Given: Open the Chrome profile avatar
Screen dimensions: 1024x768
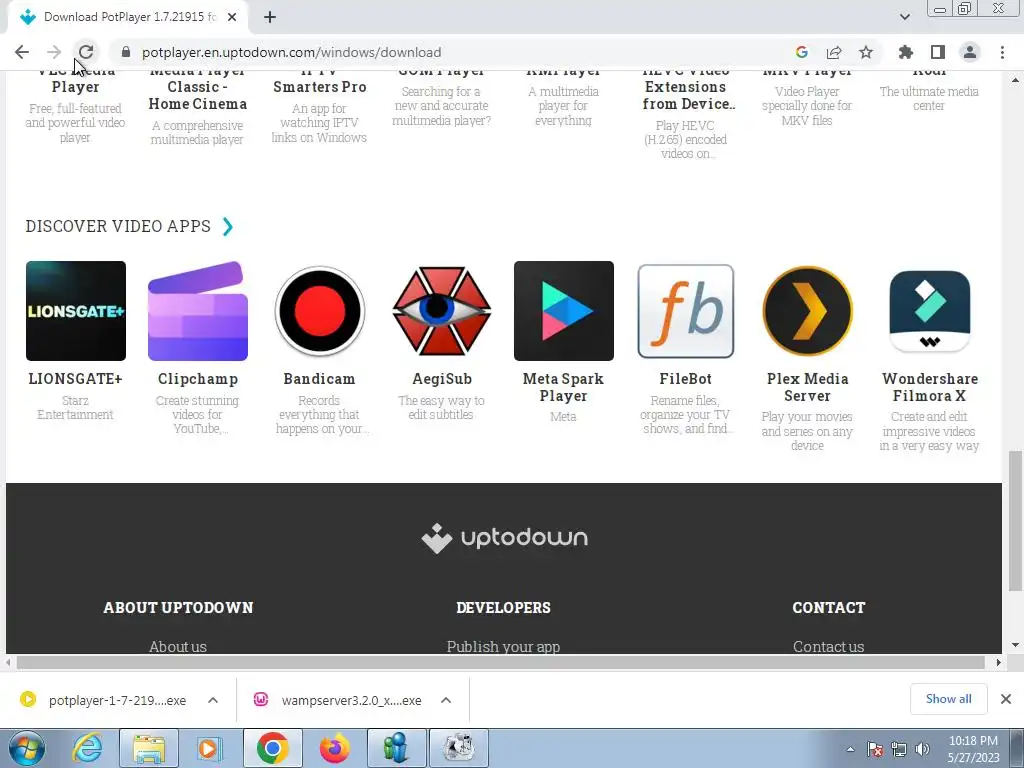Looking at the screenshot, I should click(970, 52).
